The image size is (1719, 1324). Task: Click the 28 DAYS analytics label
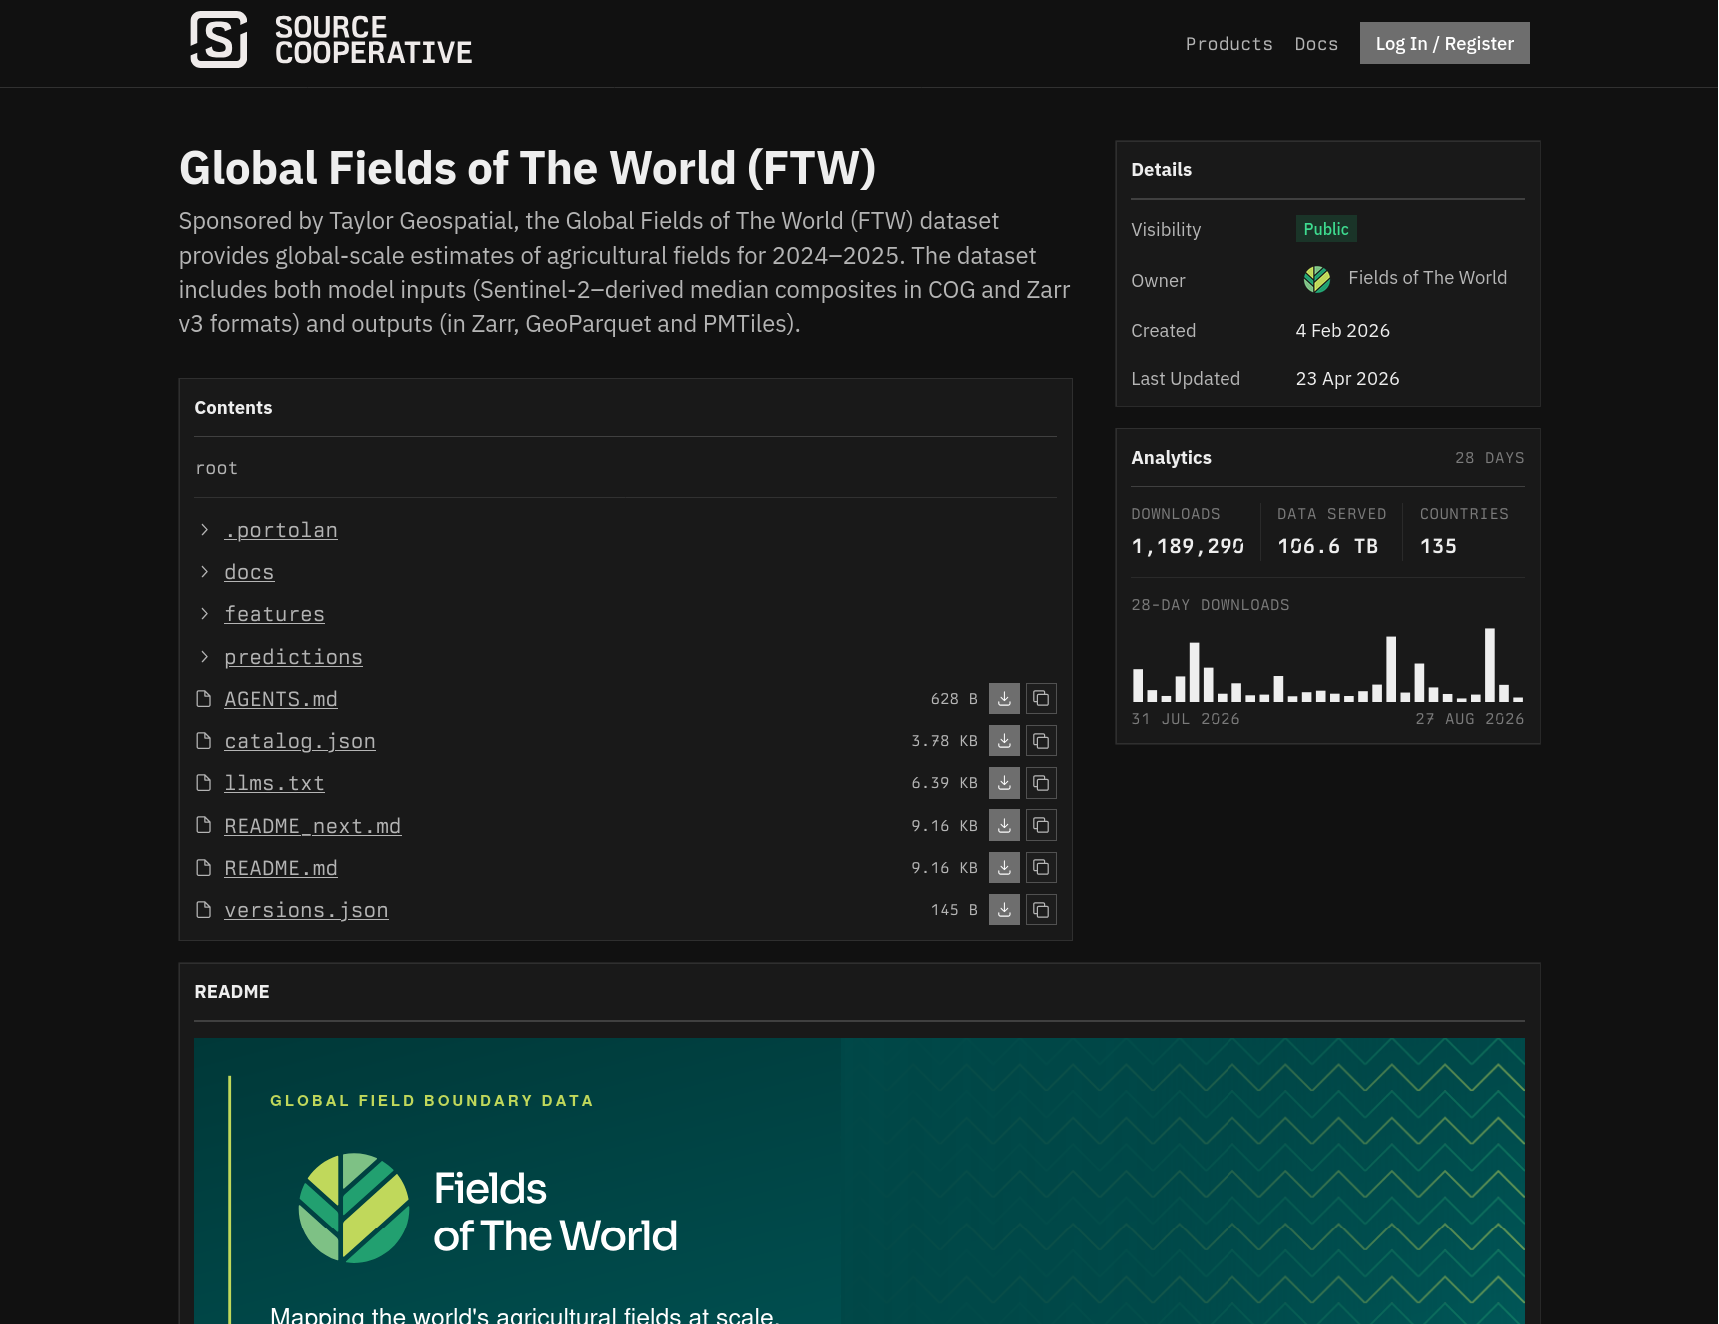pos(1489,458)
